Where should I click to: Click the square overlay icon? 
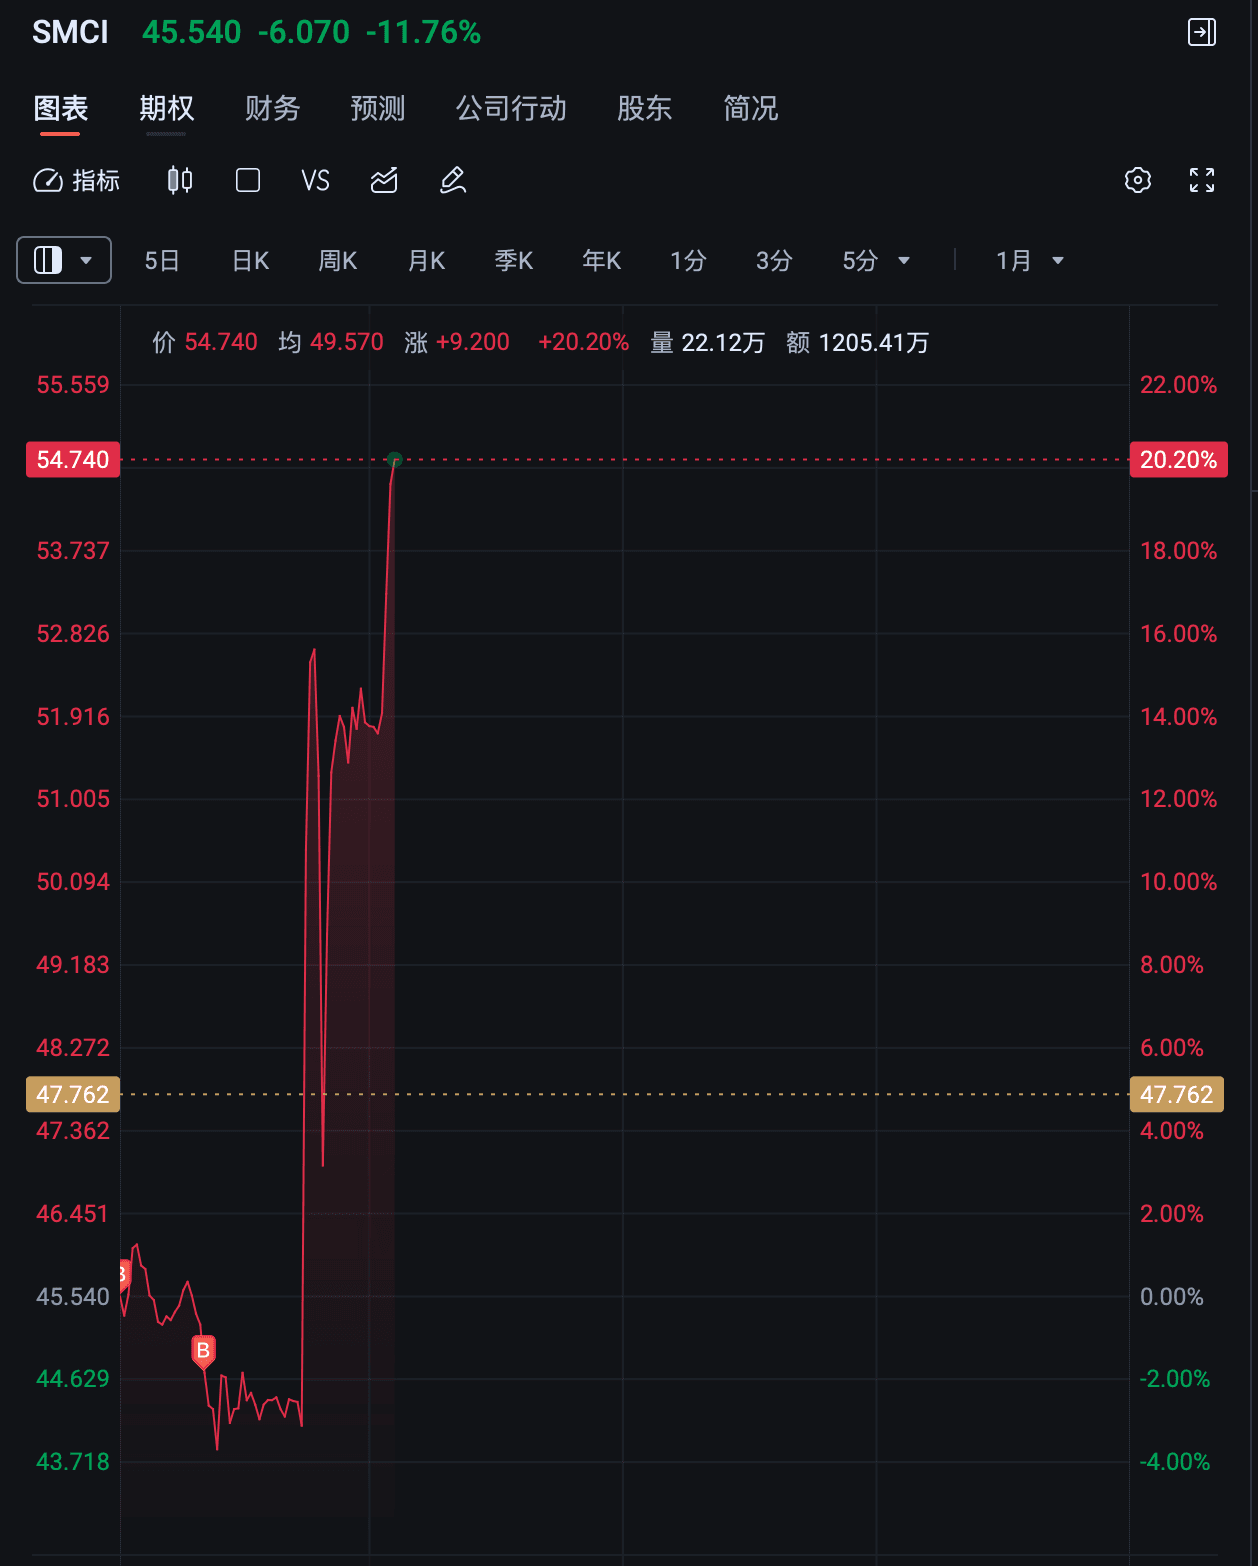coord(248,180)
